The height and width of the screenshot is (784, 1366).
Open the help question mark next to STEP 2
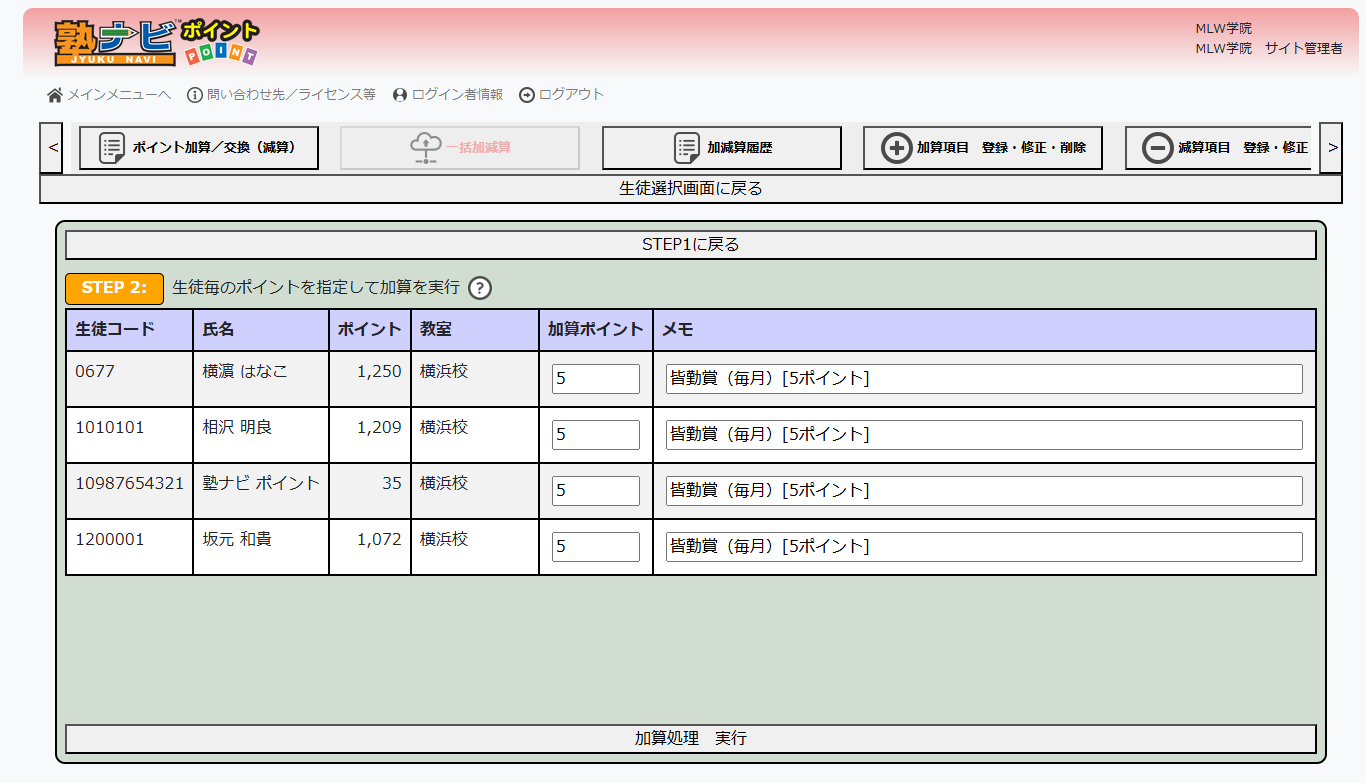pos(479,288)
